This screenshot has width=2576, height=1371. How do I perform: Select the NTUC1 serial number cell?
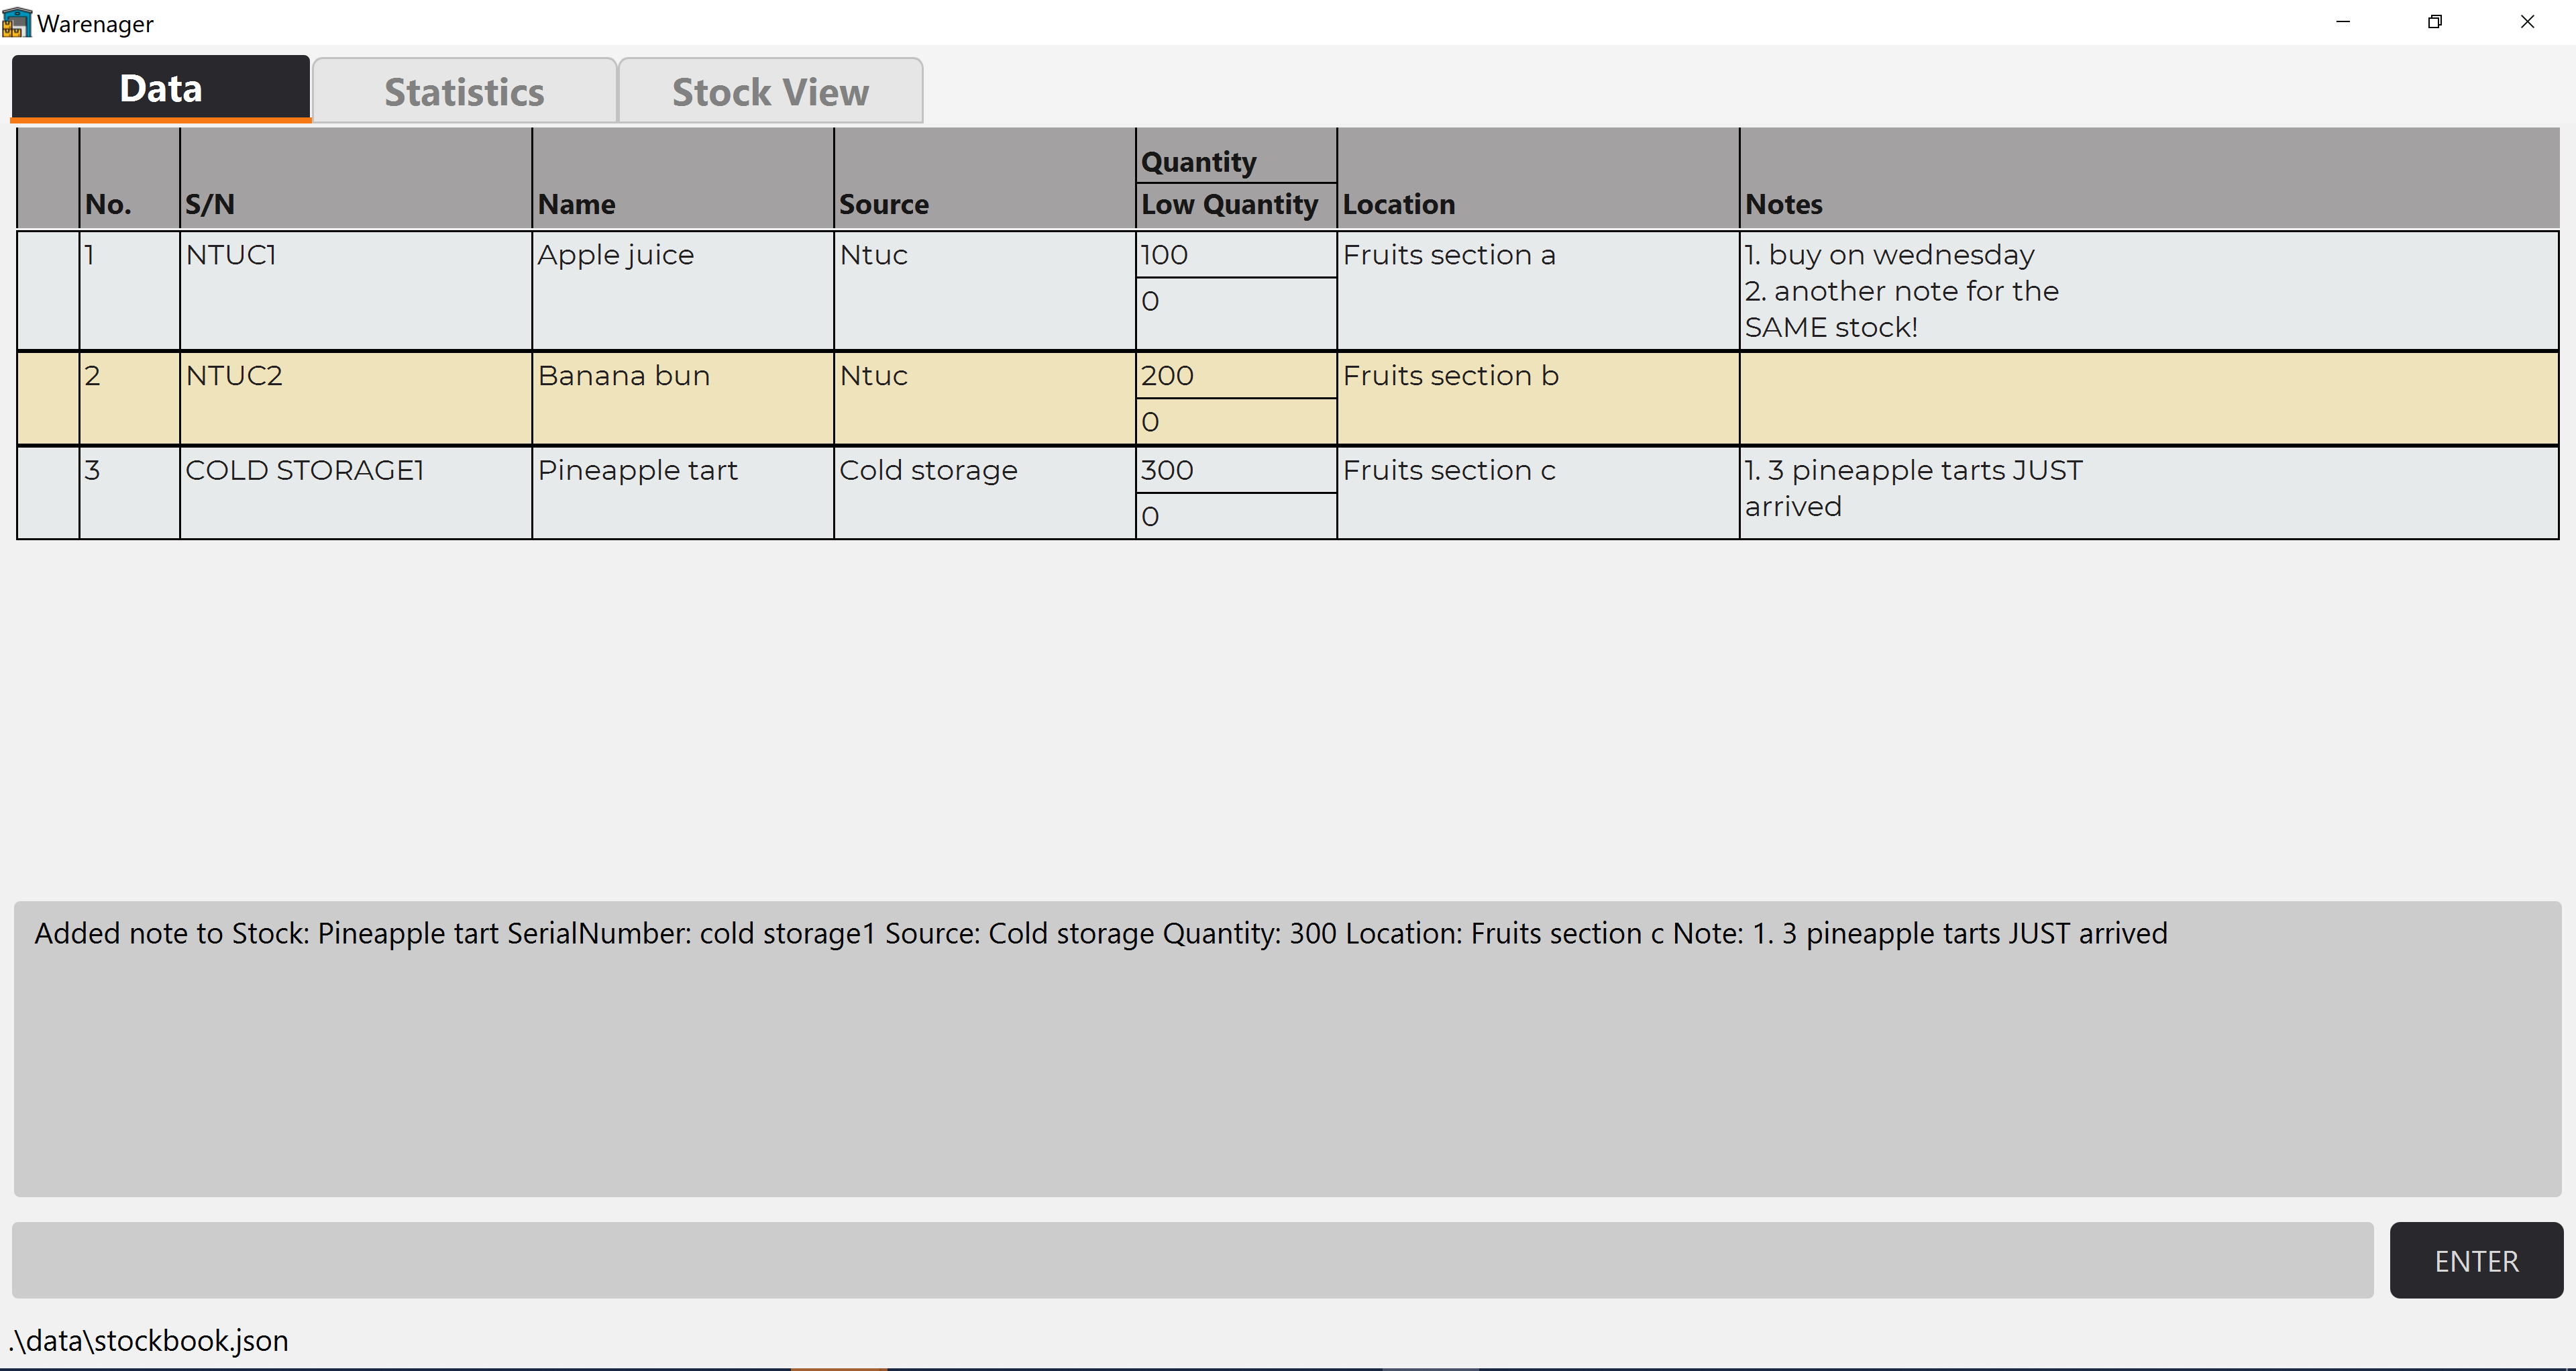(356, 290)
